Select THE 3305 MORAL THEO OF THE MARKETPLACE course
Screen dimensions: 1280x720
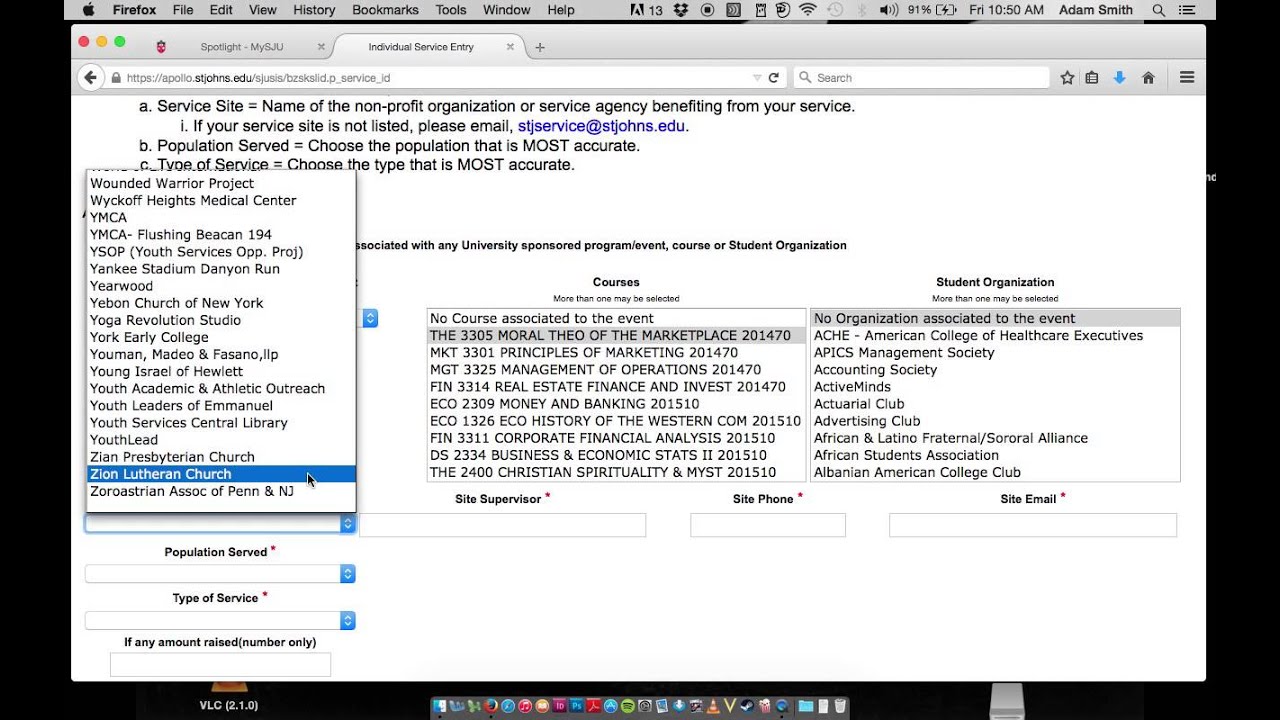pyautogui.click(x=616, y=335)
